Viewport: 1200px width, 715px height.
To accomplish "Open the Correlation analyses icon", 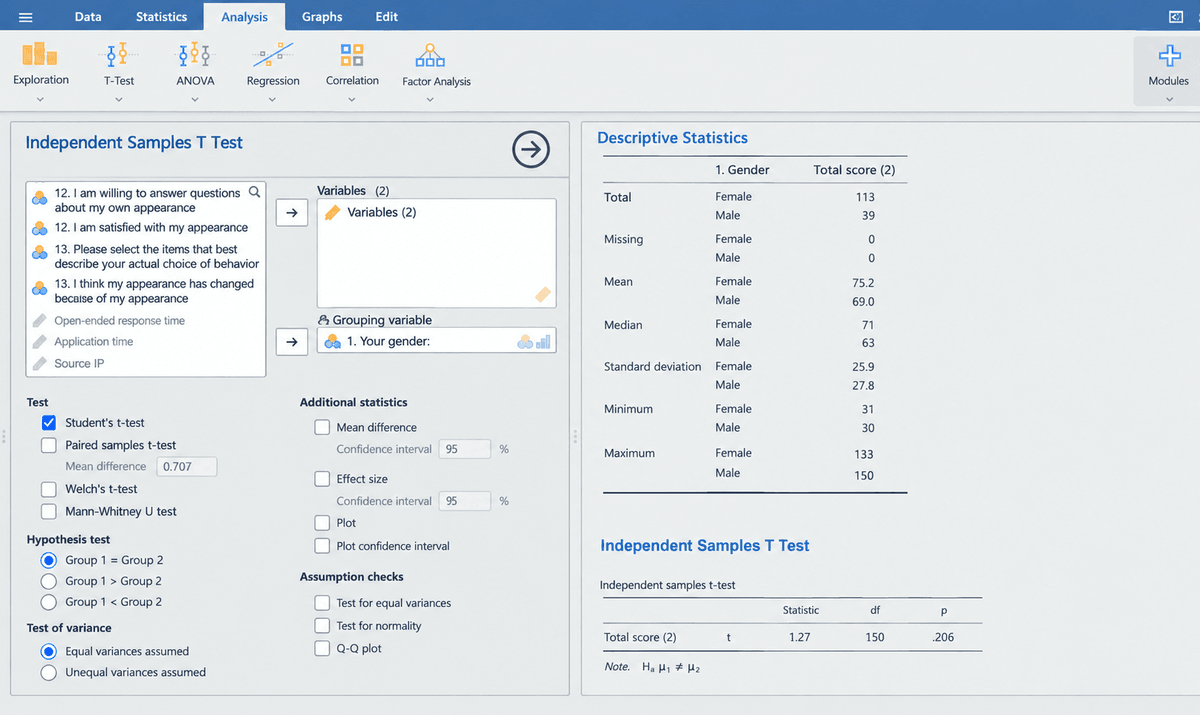I will click(352, 54).
